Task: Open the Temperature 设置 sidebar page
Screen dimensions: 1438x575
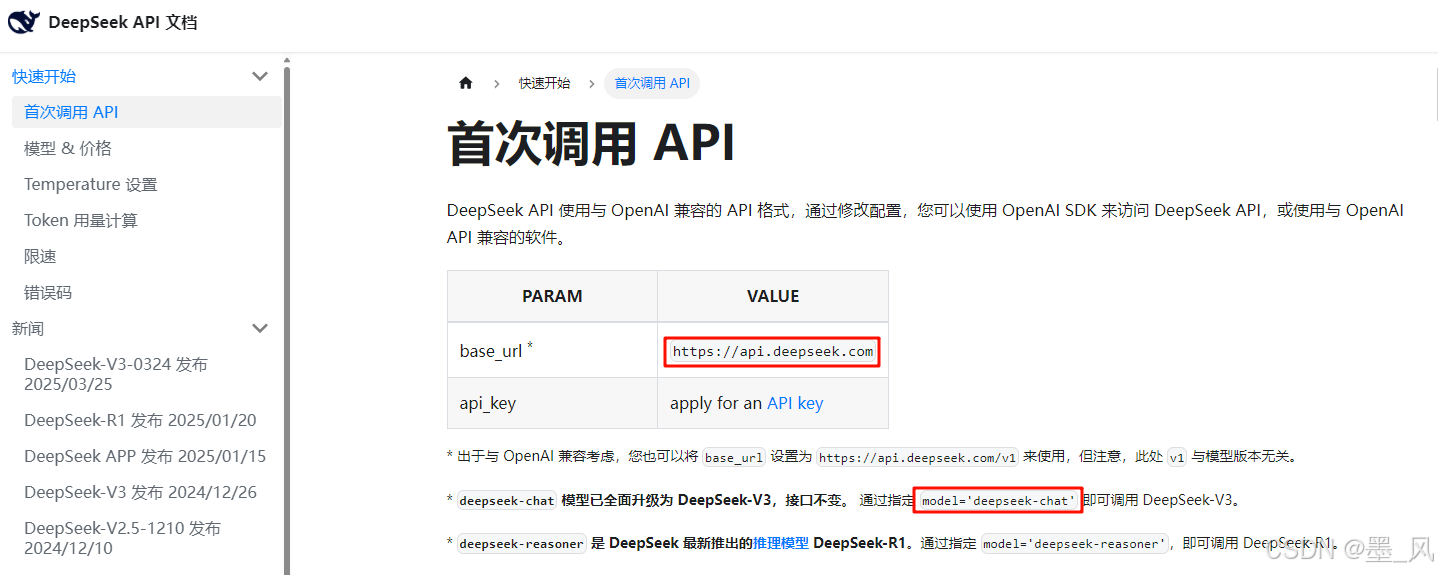Action: 91,184
